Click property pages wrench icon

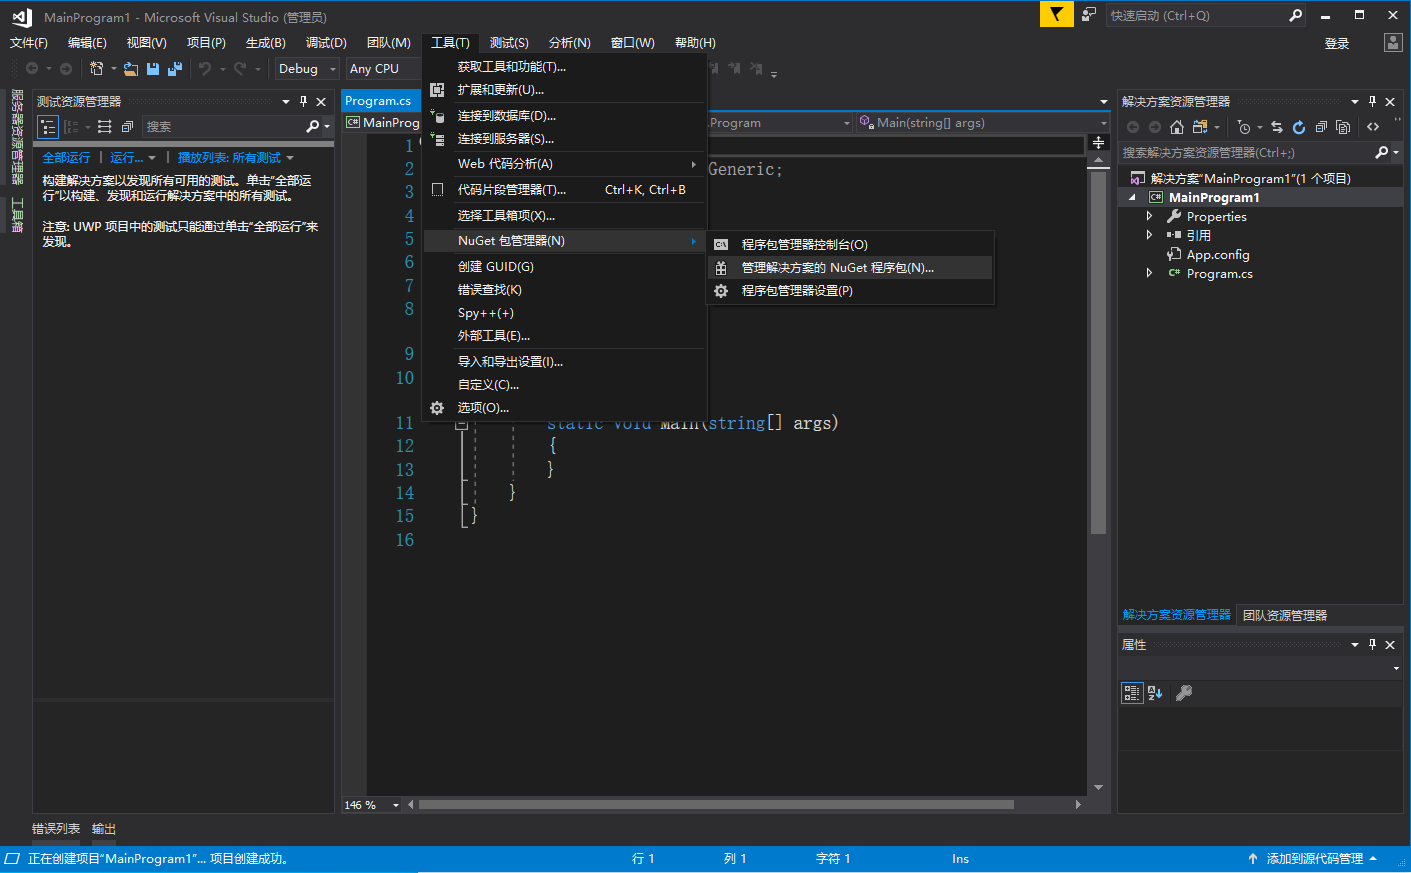(x=1184, y=693)
